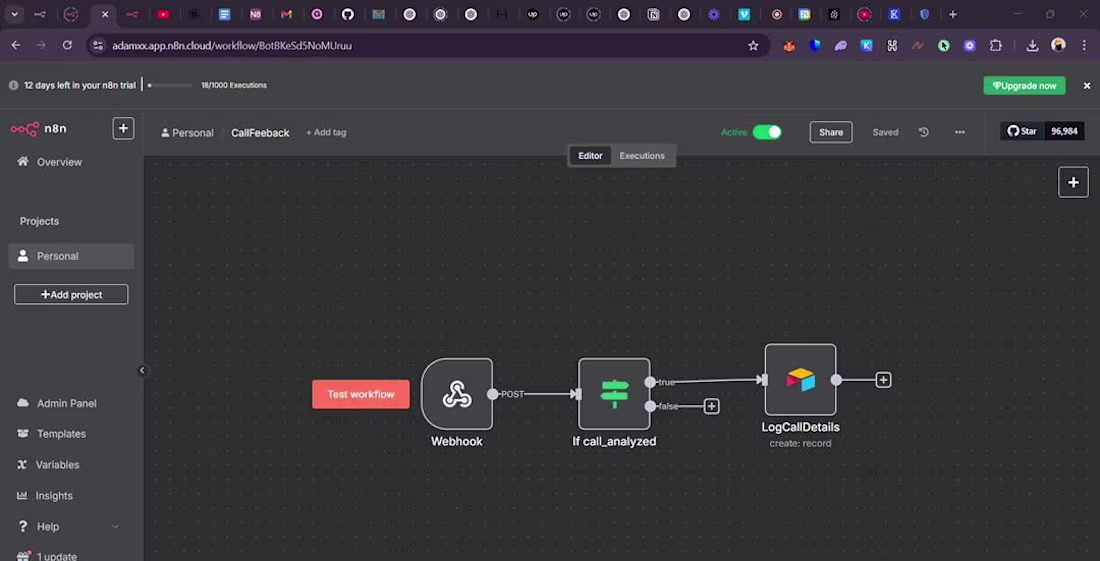Image resolution: width=1100 pixels, height=561 pixels.
Task: Switch to the YouTube tab
Action: pyautogui.click(x=163, y=14)
